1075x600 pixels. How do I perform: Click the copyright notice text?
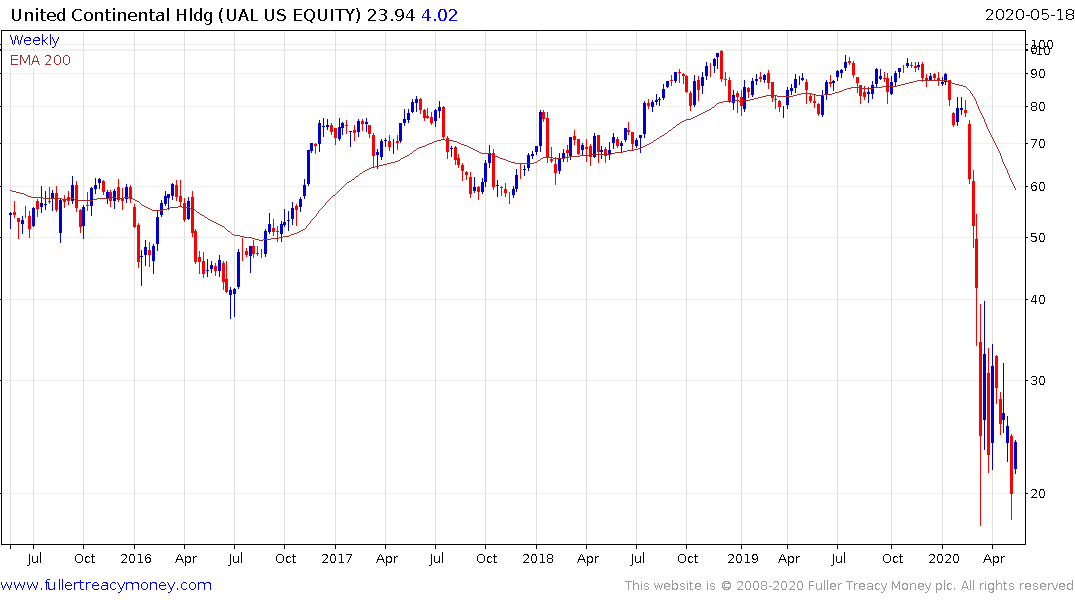coord(849,586)
